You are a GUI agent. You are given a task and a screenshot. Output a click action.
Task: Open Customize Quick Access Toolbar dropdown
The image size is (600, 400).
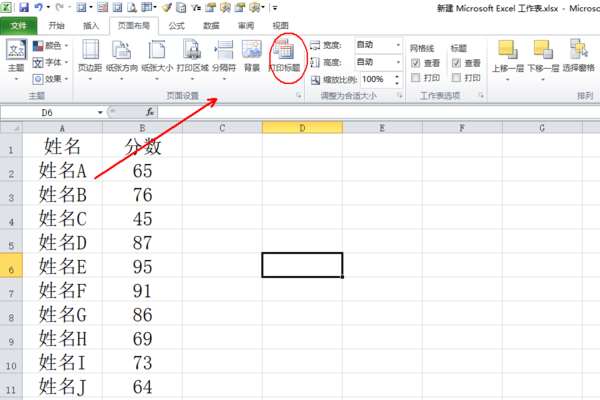tap(275, 7)
